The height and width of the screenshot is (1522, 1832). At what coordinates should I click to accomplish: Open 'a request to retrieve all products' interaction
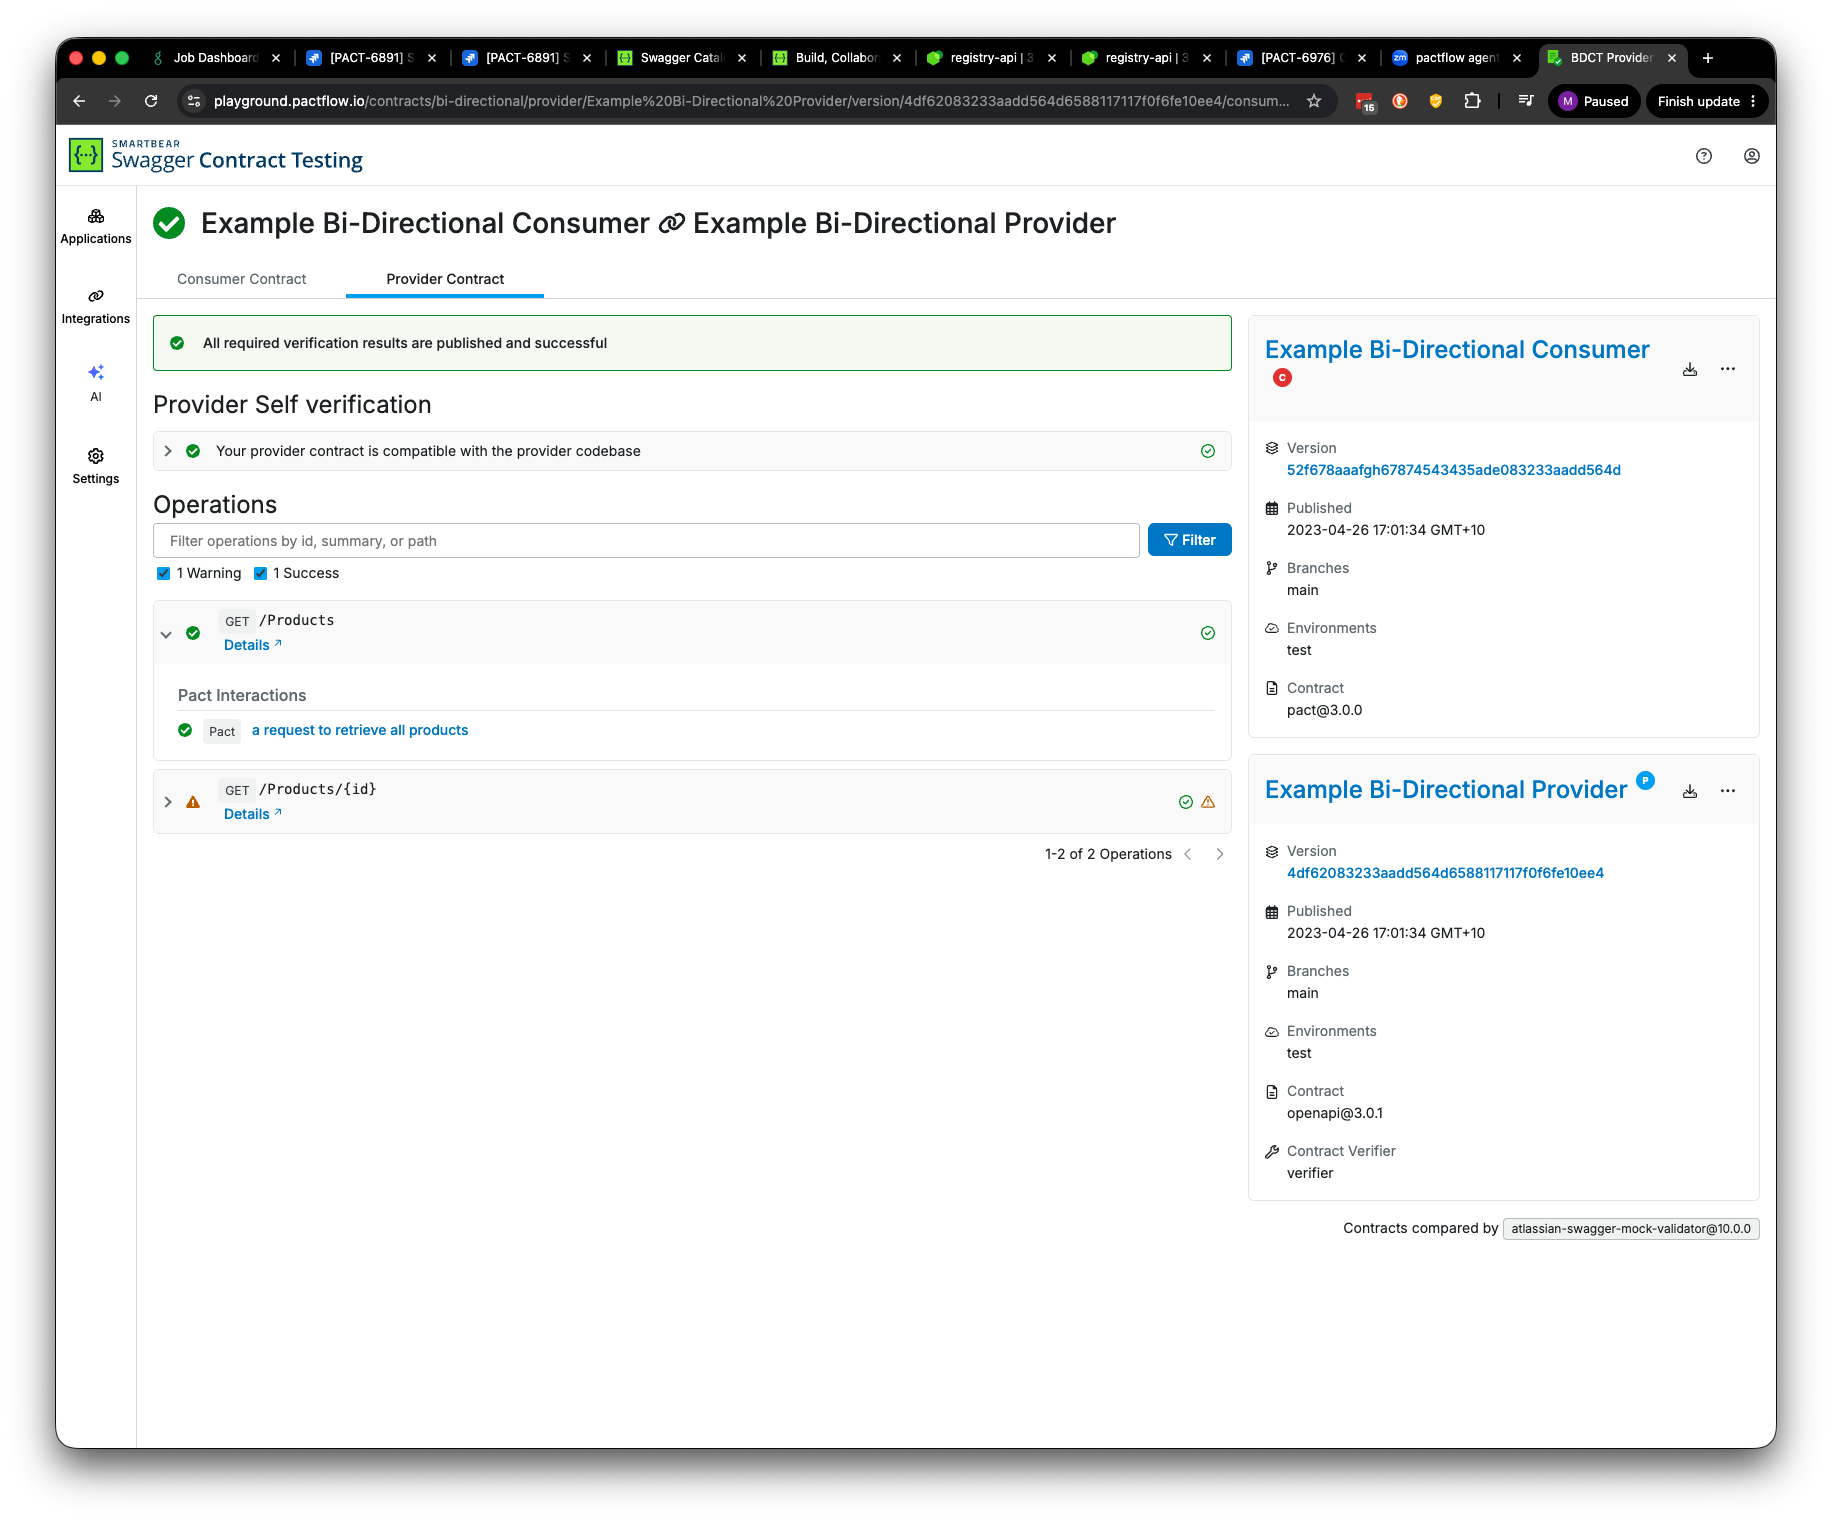(360, 730)
